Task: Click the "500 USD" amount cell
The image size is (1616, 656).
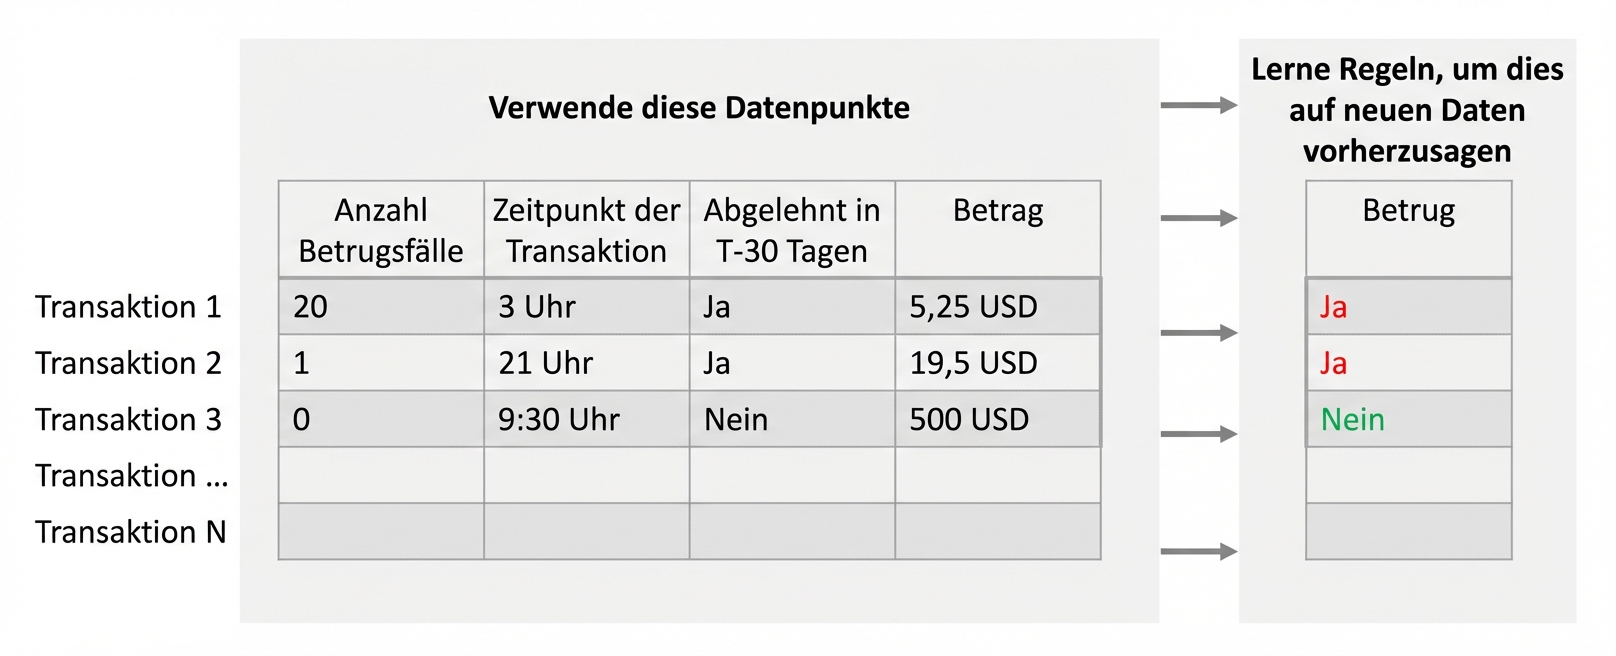Action: (969, 420)
